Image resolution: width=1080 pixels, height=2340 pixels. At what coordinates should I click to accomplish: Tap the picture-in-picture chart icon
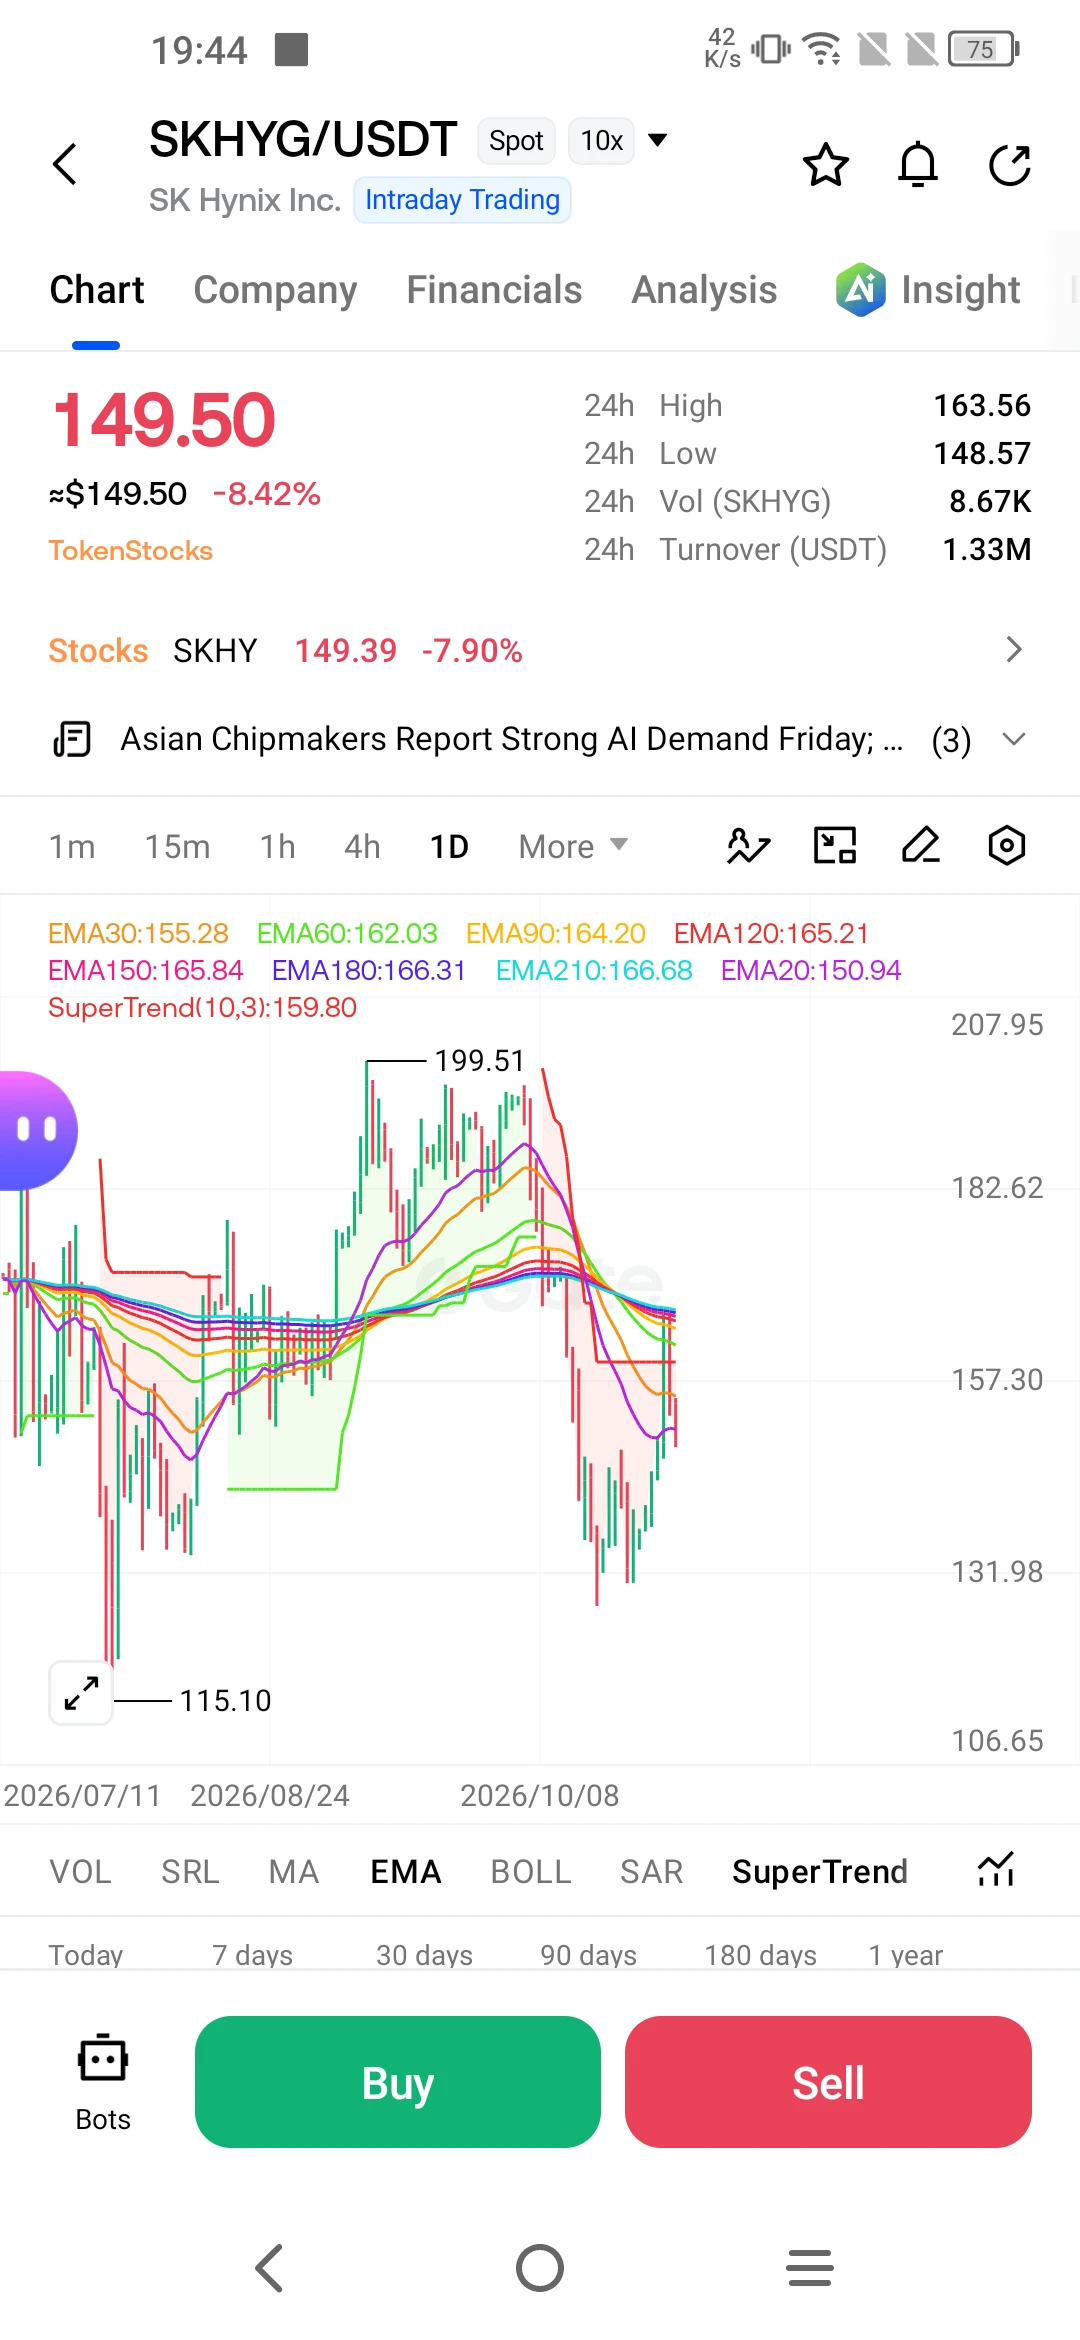pyautogui.click(x=835, y=846)
